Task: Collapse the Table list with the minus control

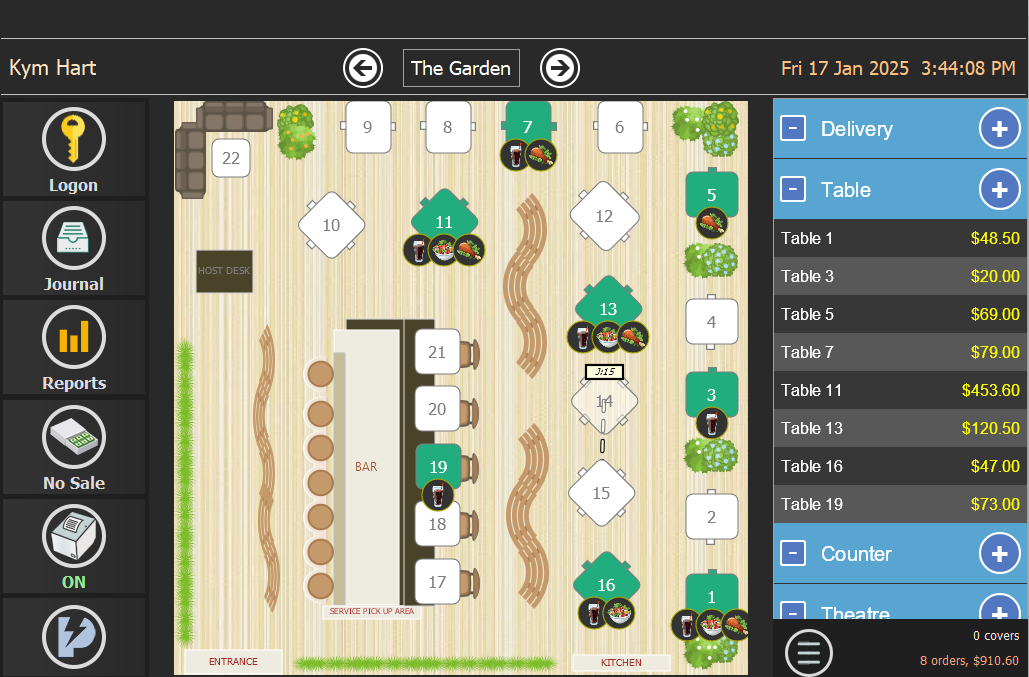Action: coord(793,189)
